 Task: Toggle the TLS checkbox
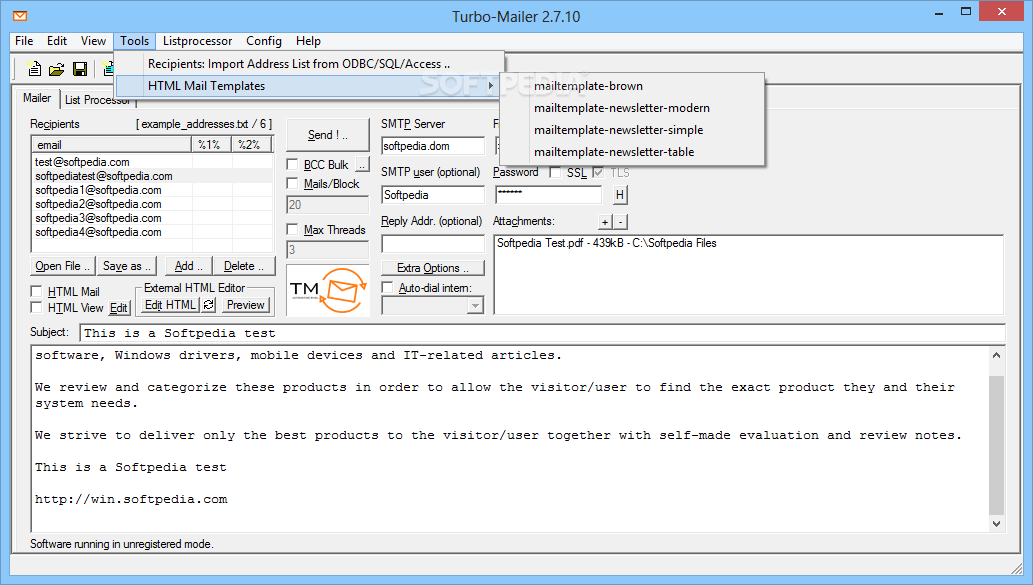pos(598,173)
